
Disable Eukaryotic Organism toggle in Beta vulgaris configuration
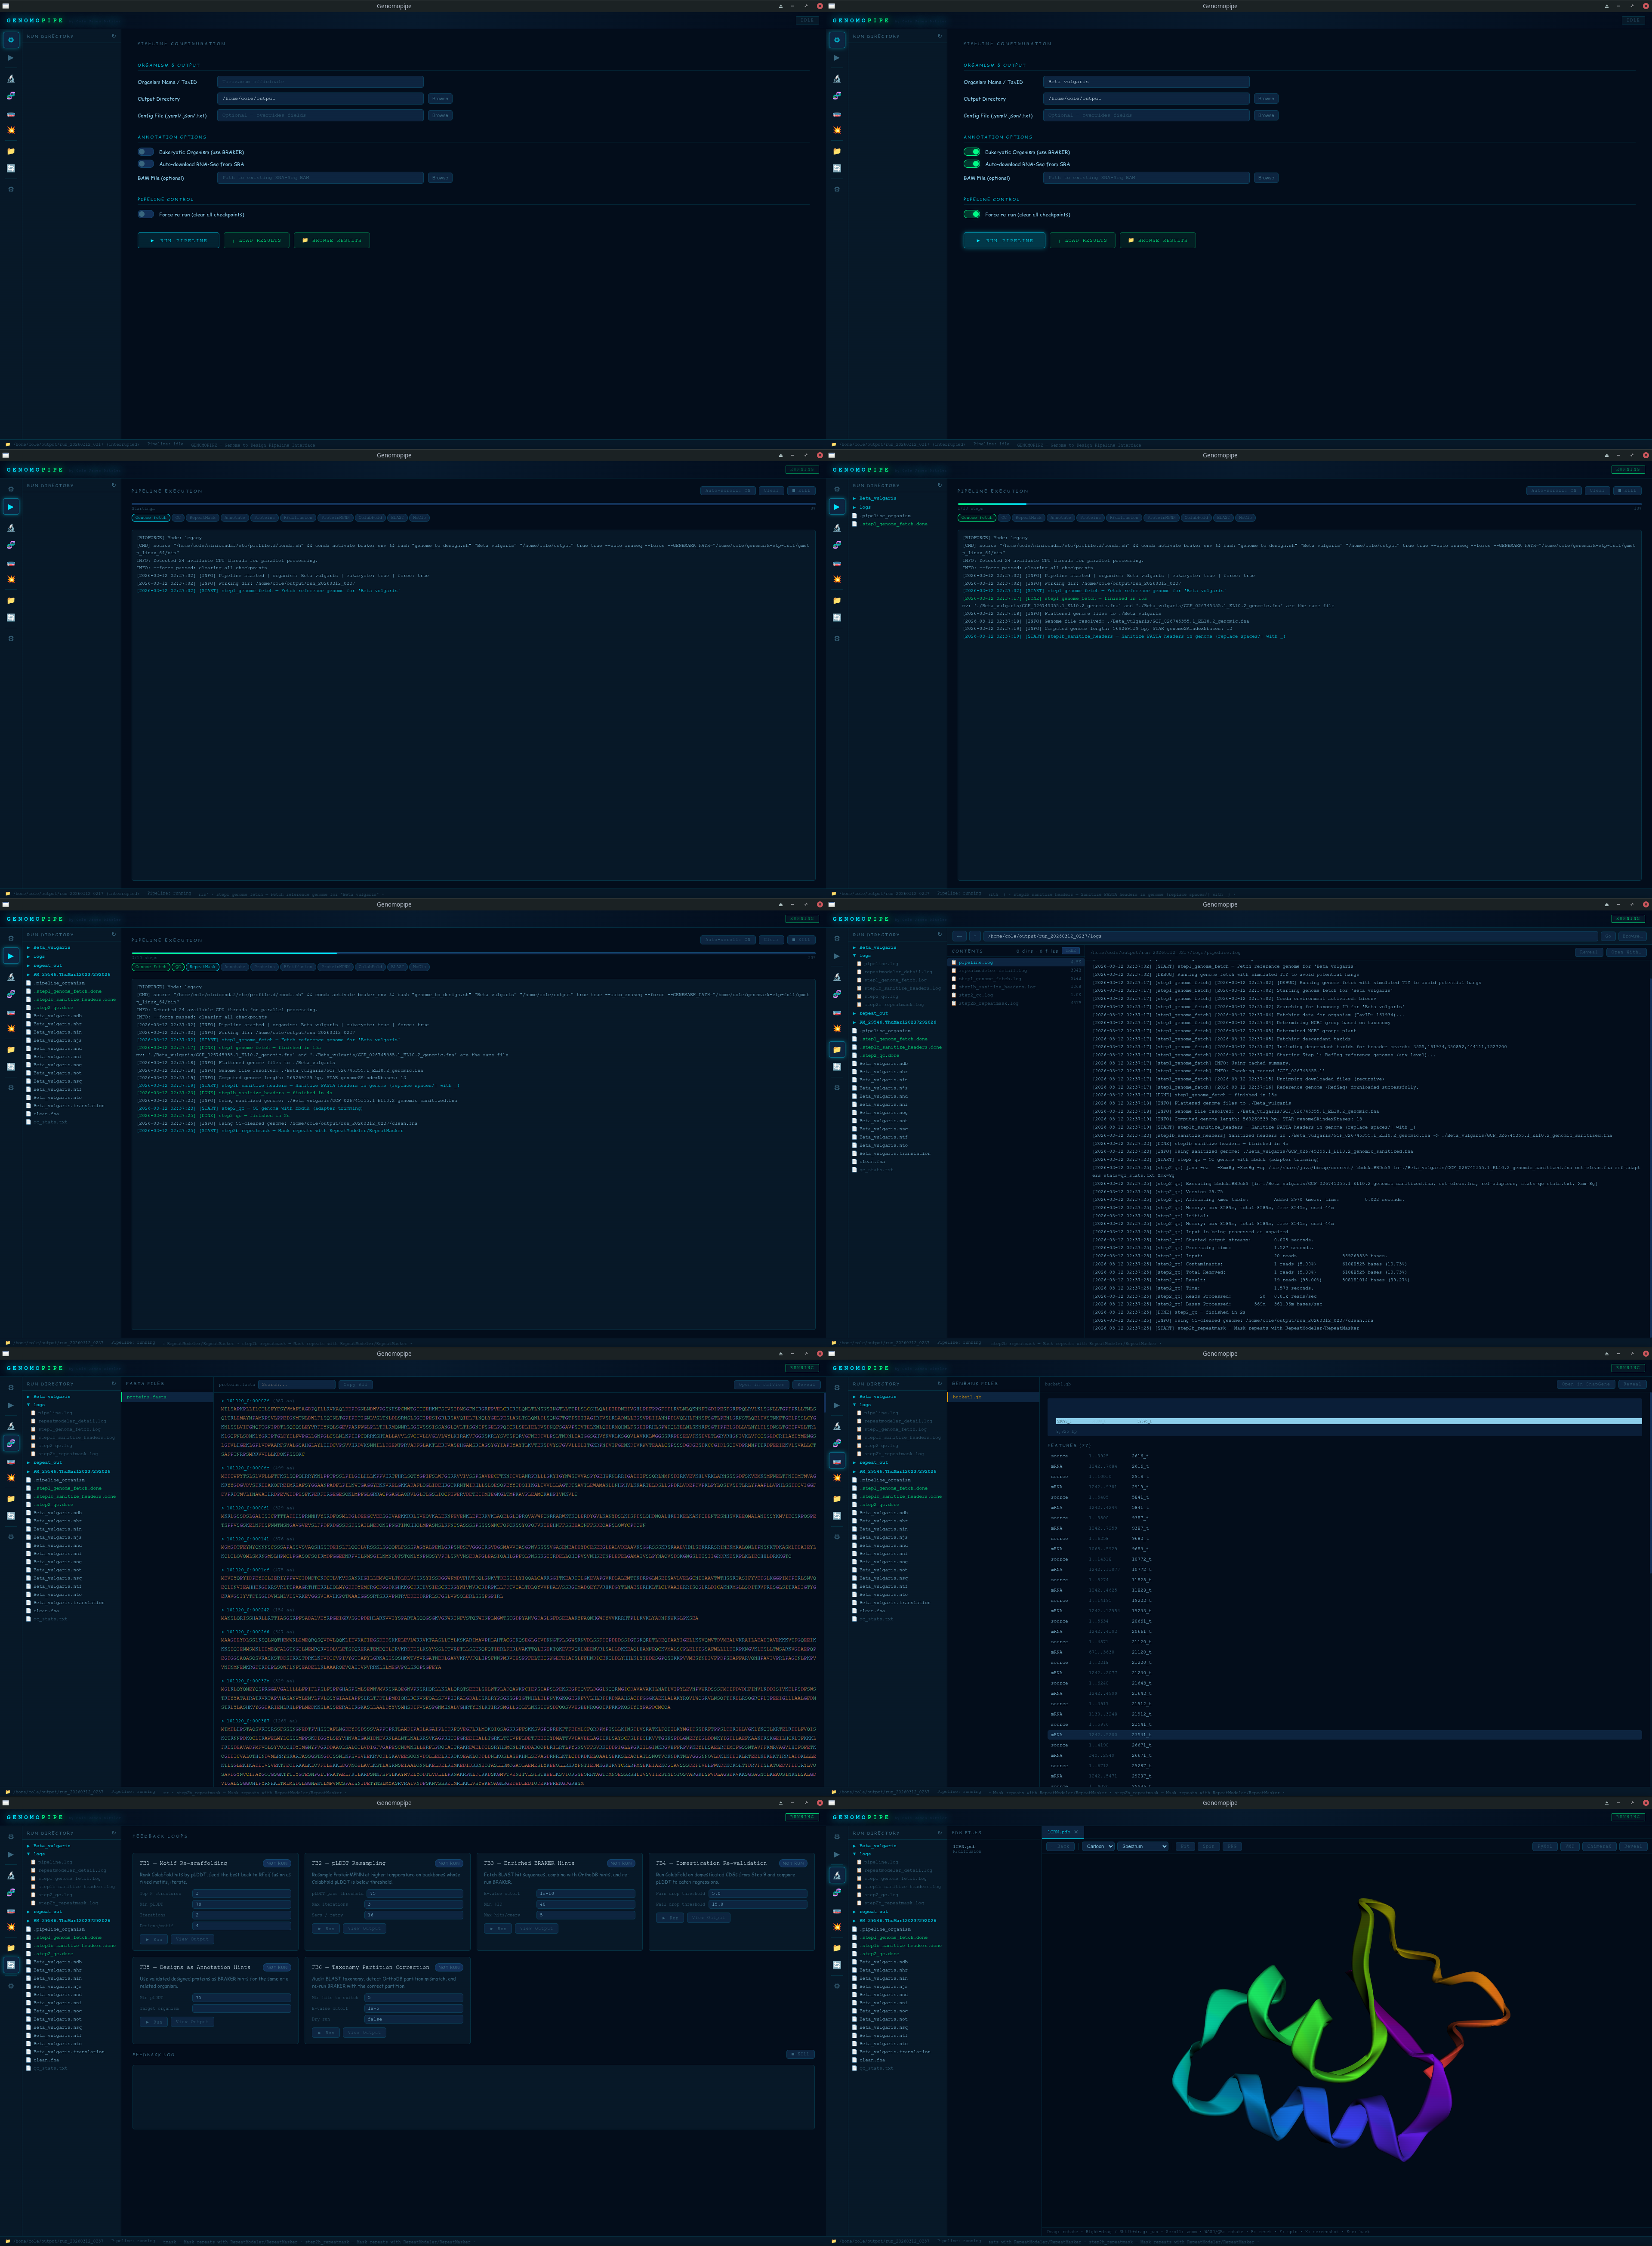point(971,152)
